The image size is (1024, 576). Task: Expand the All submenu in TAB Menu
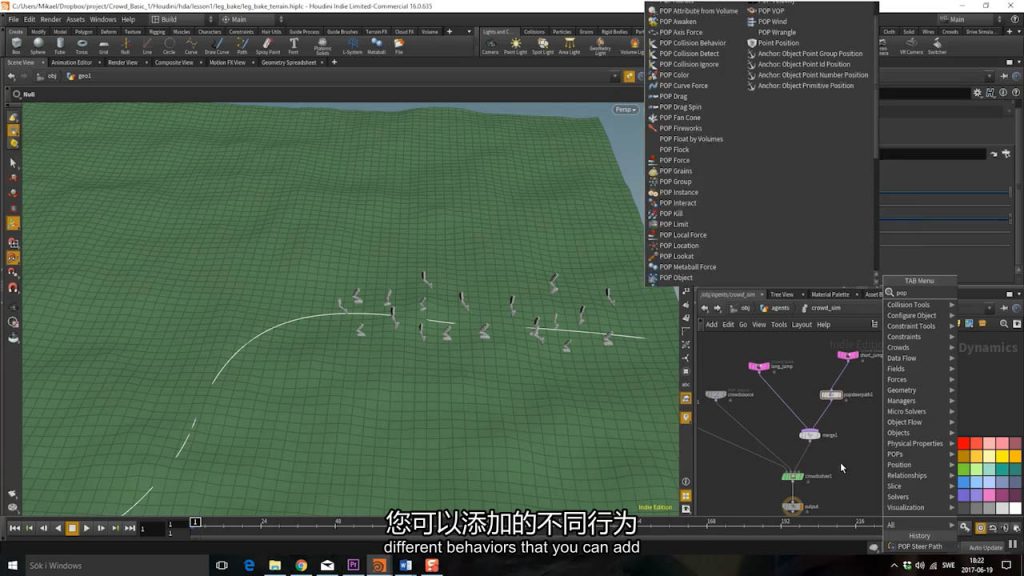click(920, 525)
